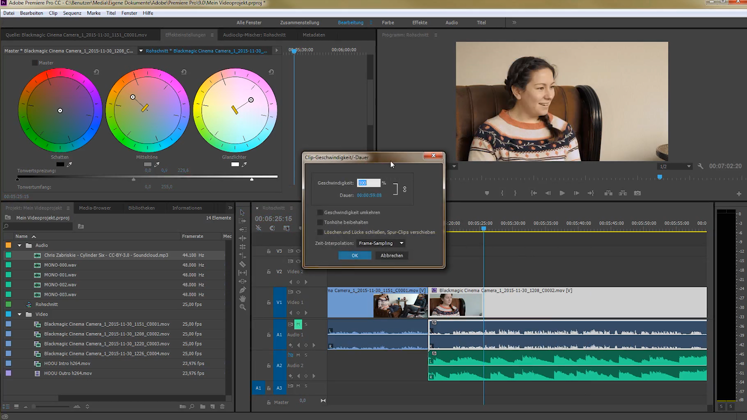Tick 'Löschen und Lücke schließen' checkbox
The height and width of the screenshot is (420, 747).
tap(320, 232)
